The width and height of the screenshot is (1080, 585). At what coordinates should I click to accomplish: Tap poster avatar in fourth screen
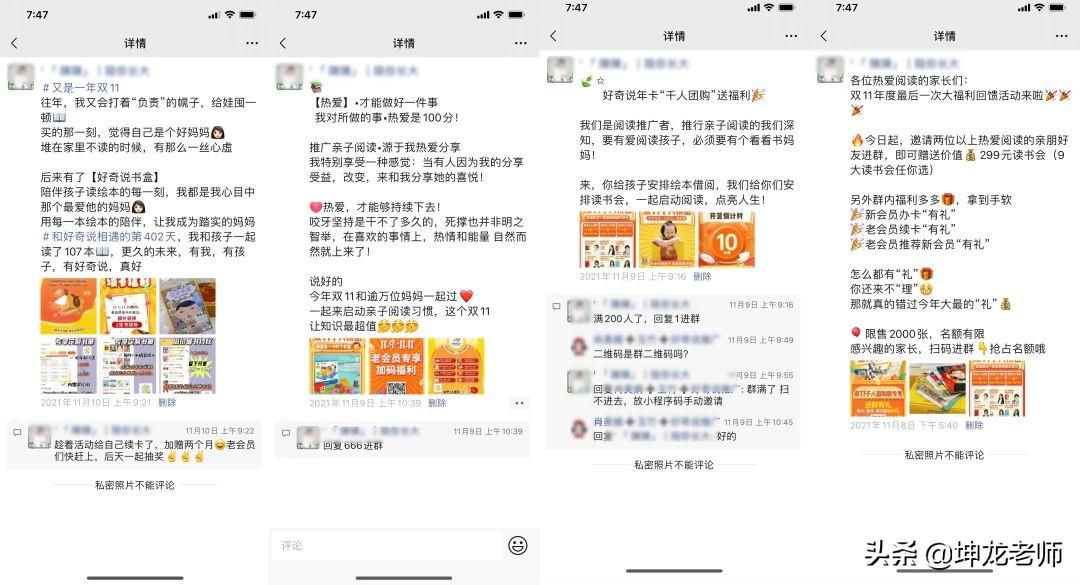(830, 70)
